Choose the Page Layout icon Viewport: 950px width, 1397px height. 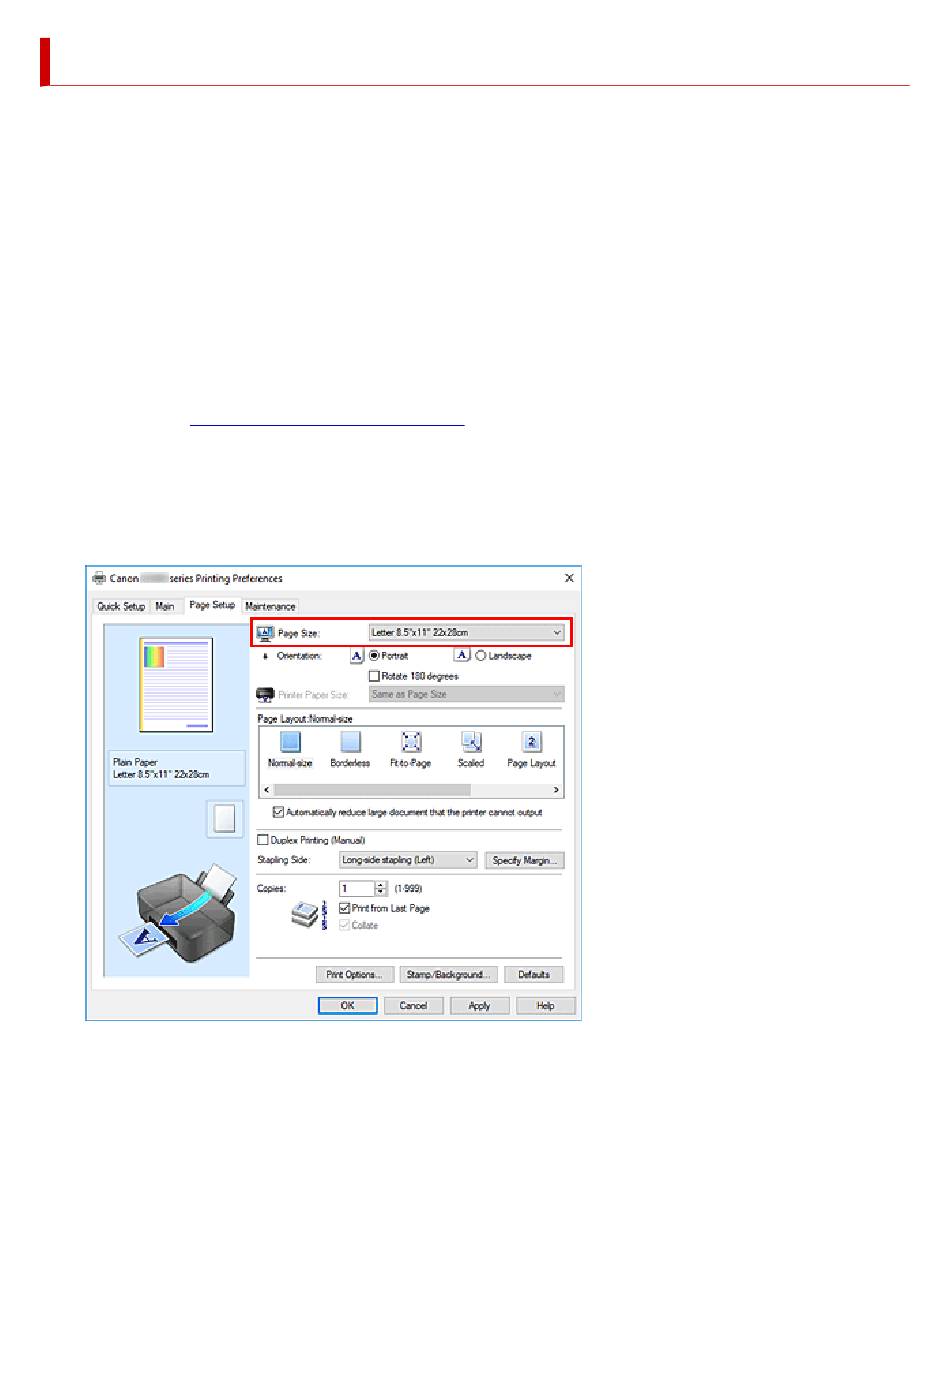click(x=532, y=742)
